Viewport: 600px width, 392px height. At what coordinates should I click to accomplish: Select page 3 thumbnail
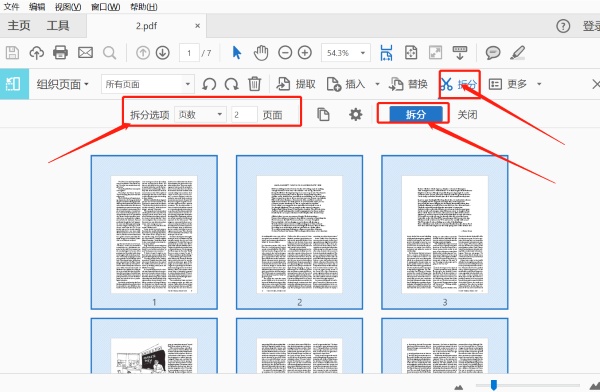coord(445,232)
